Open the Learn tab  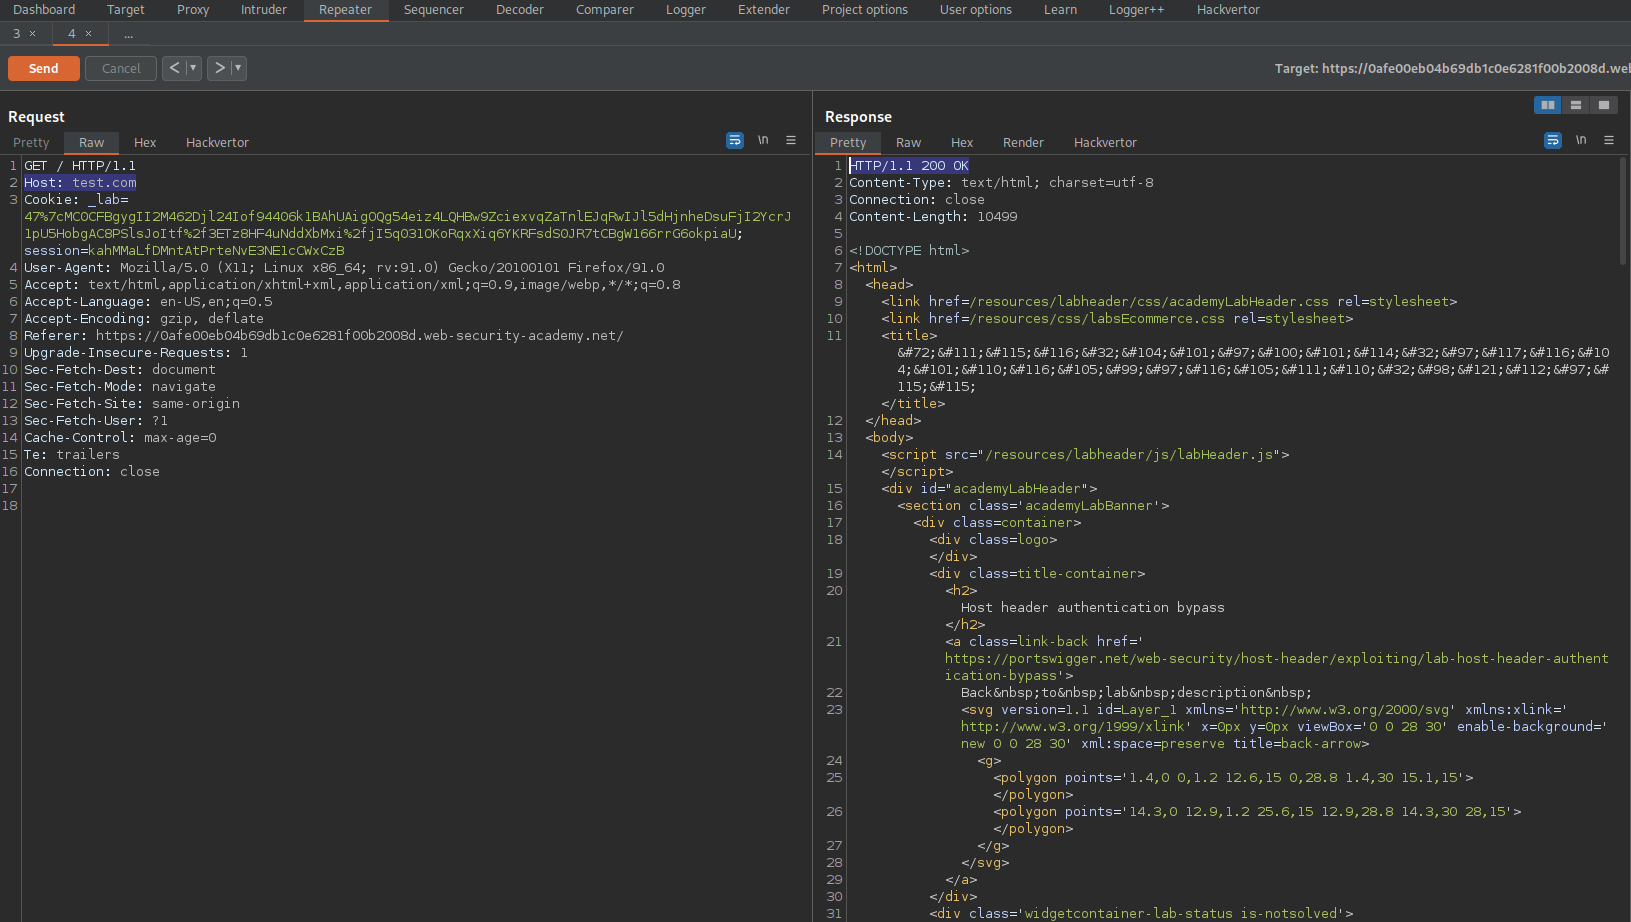(x=1061, y=10)
